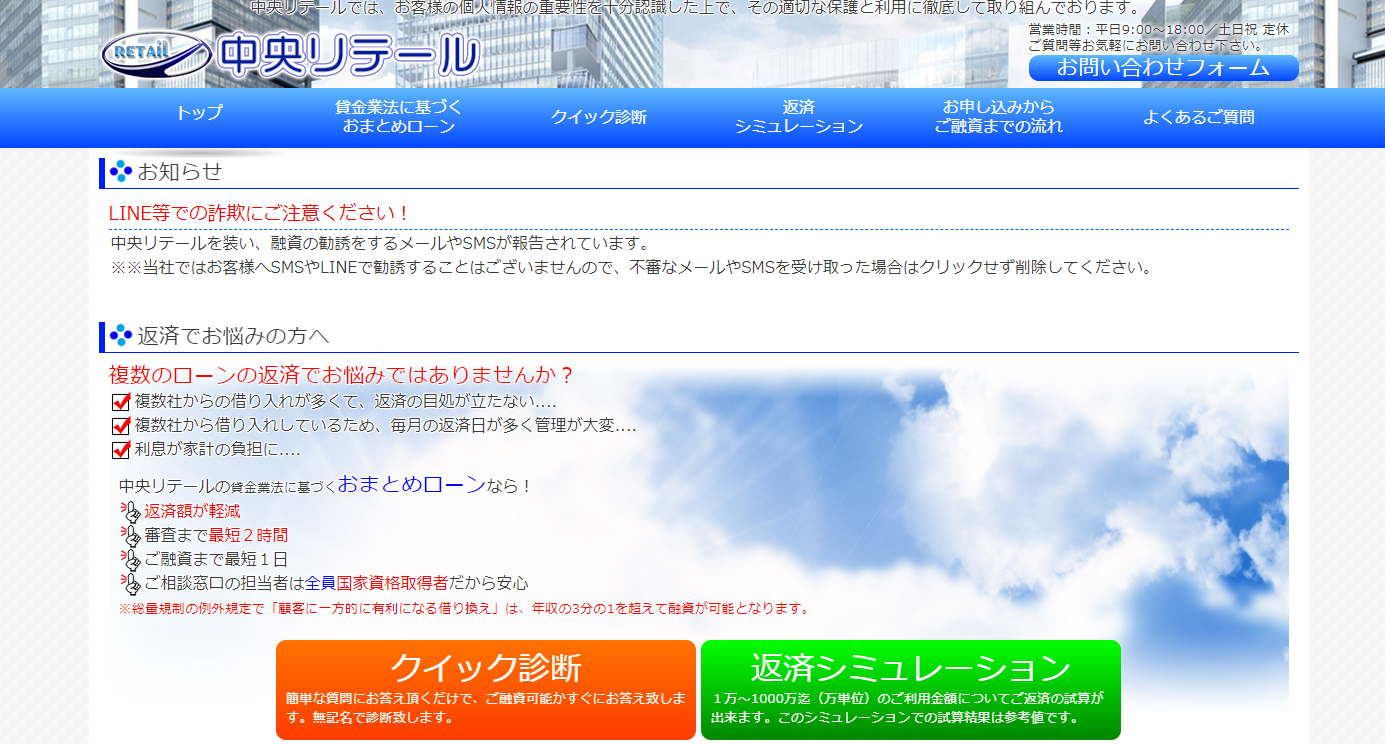
Task: Click the 全員国家資格取得者 text
Action: coord(376,583)
